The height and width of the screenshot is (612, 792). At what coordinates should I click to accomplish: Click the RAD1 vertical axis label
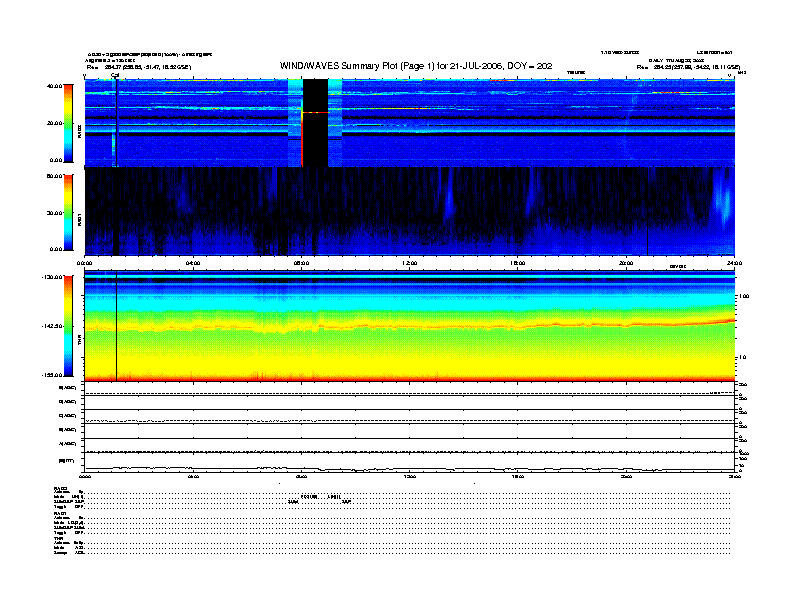point(79,219)
